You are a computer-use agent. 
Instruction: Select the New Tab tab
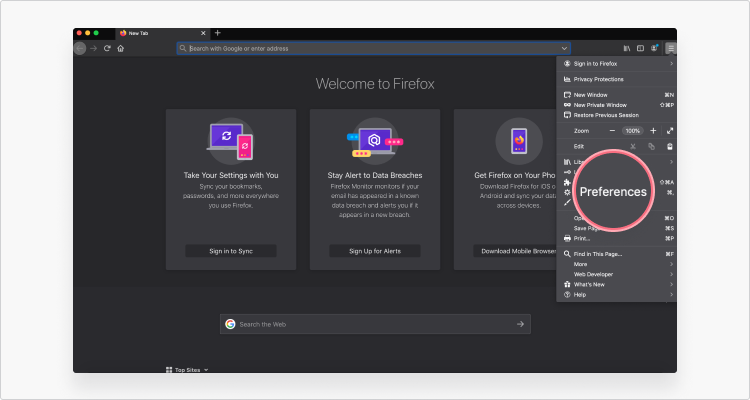pyautogui.click(x=163, y=33)
